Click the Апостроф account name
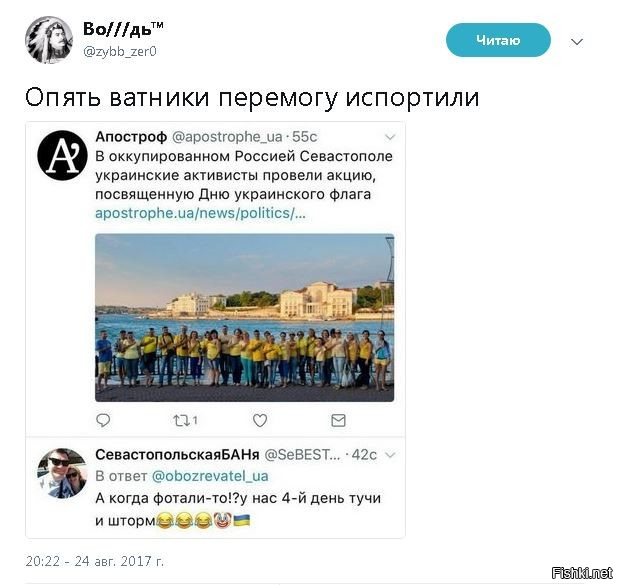 pos(131,137)
